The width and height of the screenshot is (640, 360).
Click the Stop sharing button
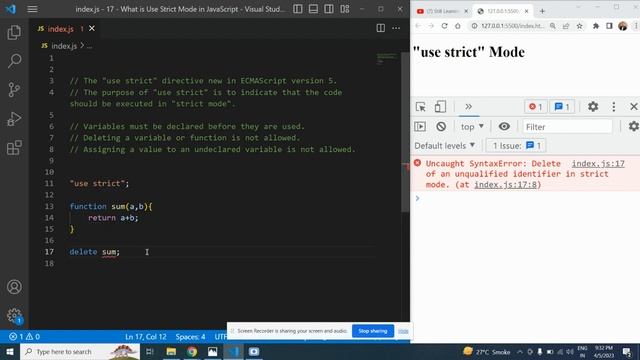pyautogui.click(x=373, y=331)
